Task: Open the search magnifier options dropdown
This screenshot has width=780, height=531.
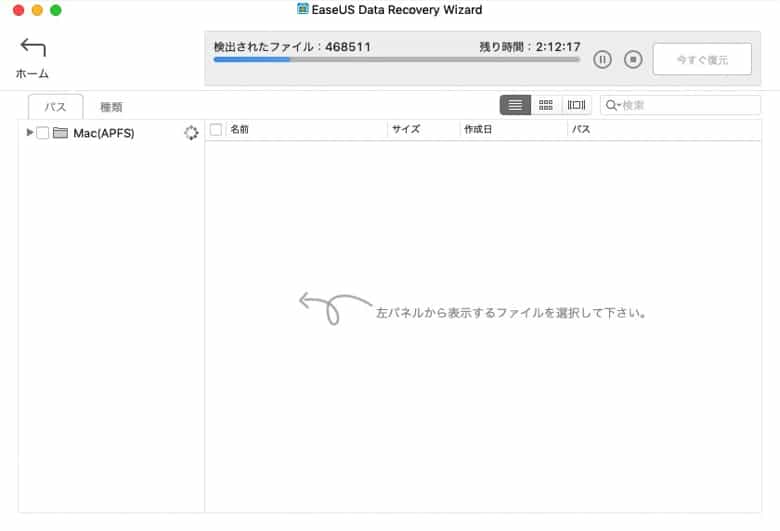Action: (613, 105)
